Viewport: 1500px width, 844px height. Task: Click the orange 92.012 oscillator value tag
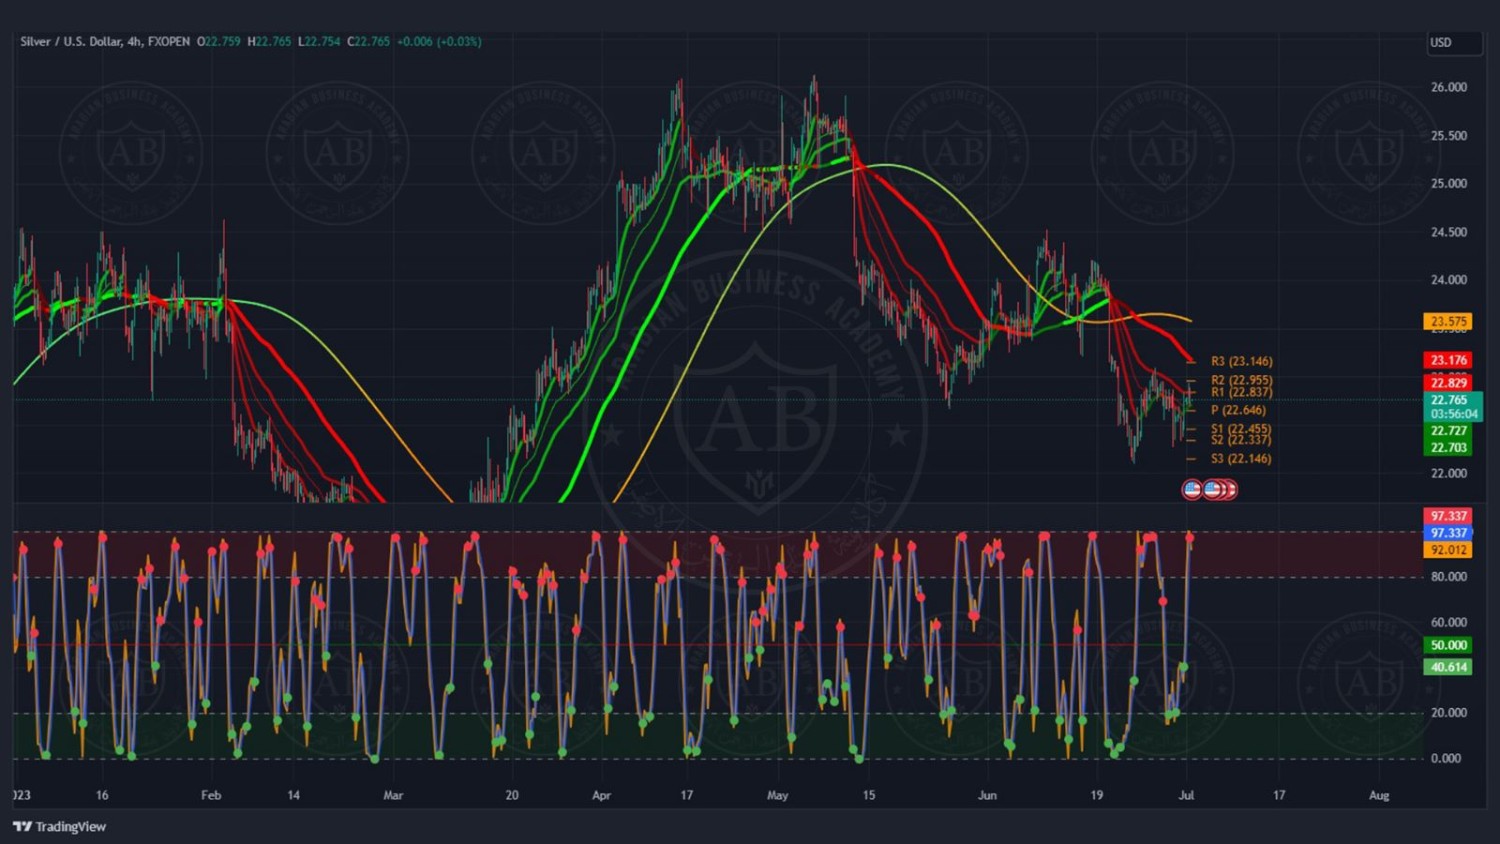point(1448,550)
